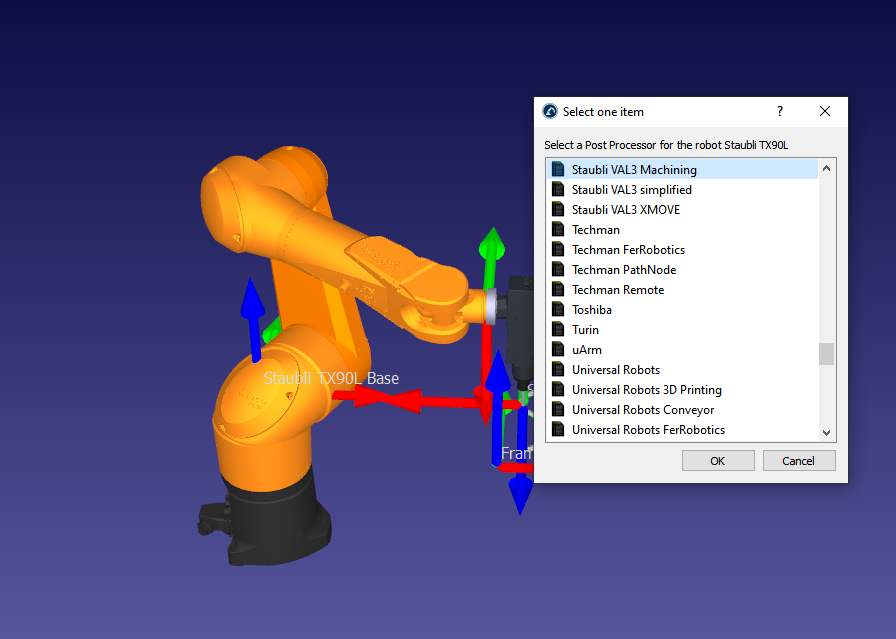Image resolution: width=896 pixels, height=639 pixels.
Task: Select Universal Robots 3D Printing entry
Action: (646, 390)
